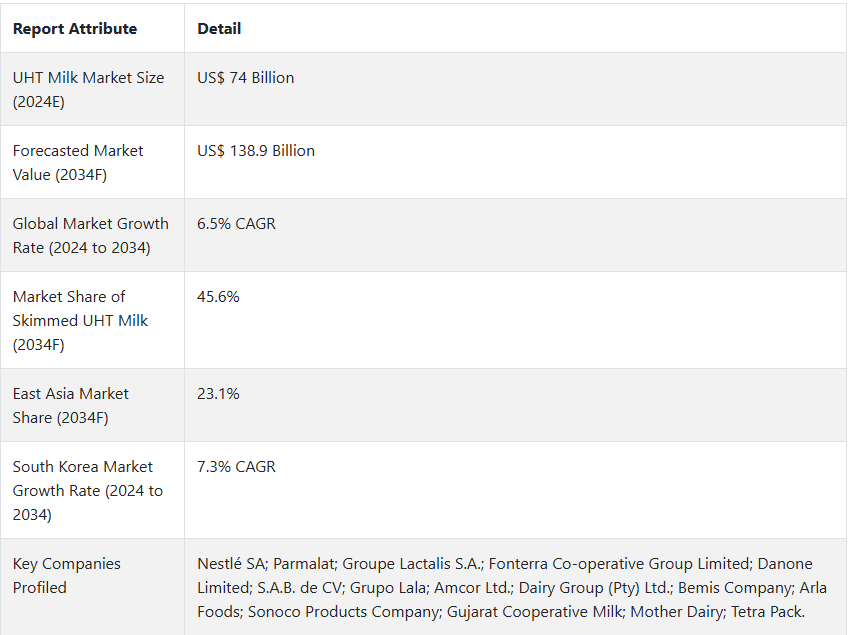
Task: Click the "Detail" column header
Action: (219, 29)
